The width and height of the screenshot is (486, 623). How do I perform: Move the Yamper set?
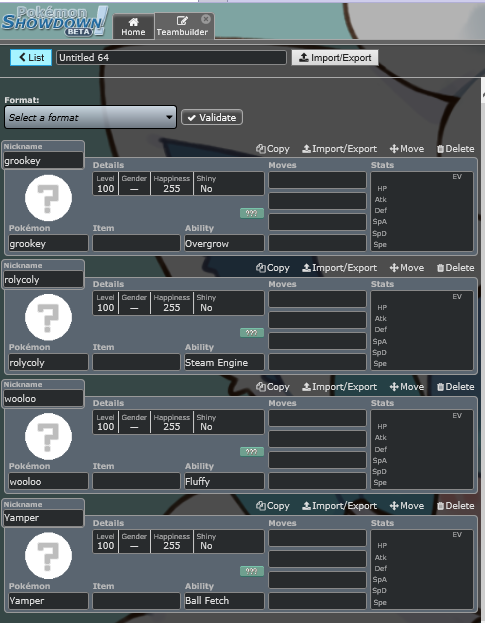click(x=407, y=506)
